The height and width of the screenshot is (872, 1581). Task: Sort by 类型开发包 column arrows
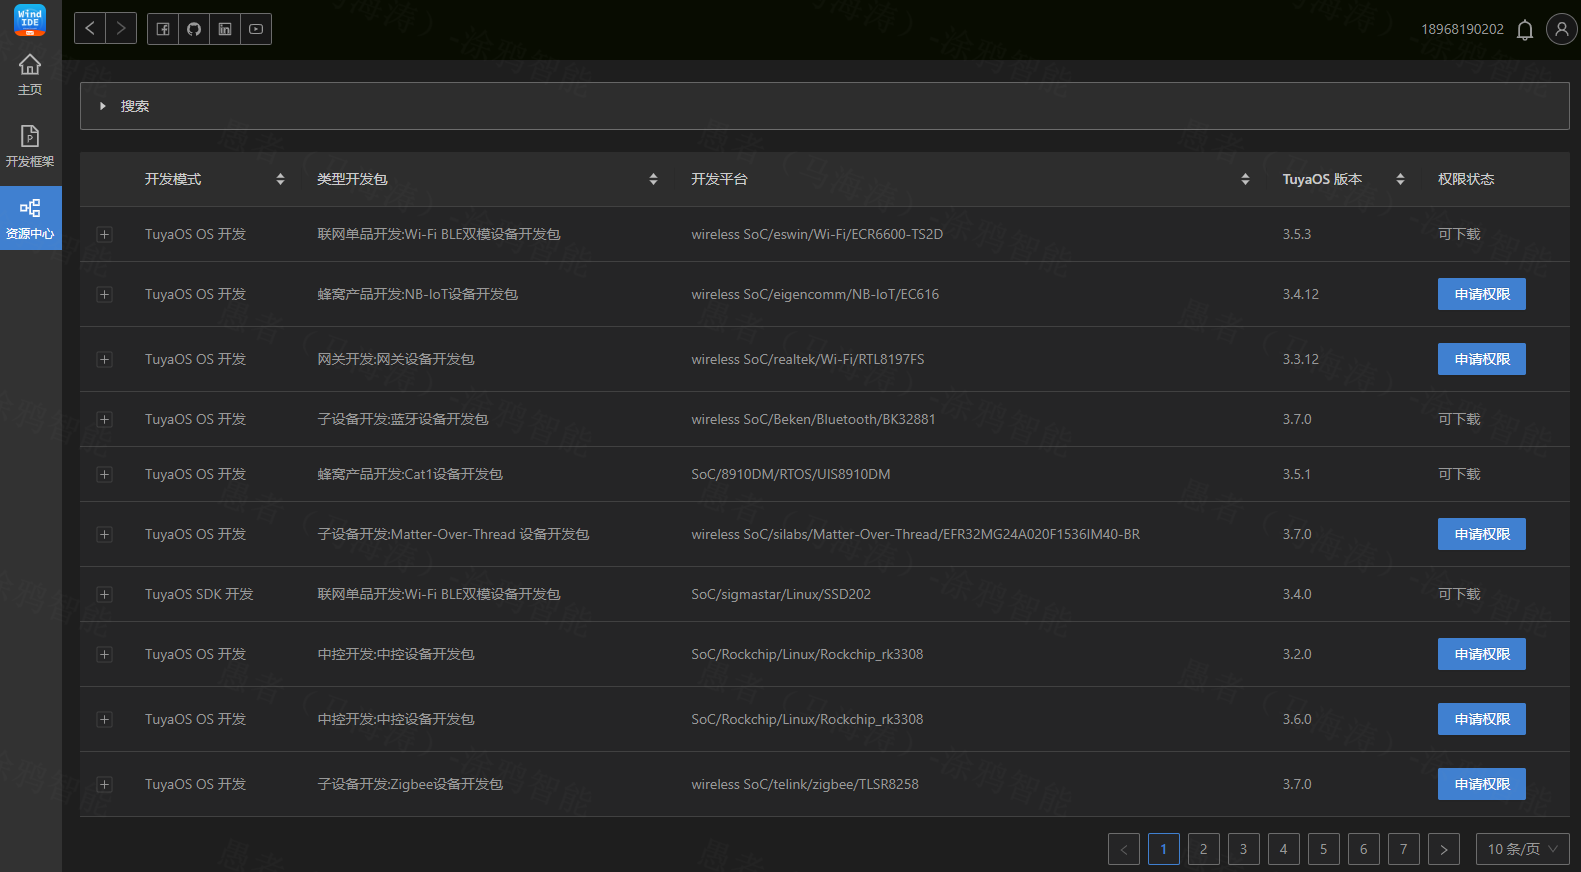[653, 179]
